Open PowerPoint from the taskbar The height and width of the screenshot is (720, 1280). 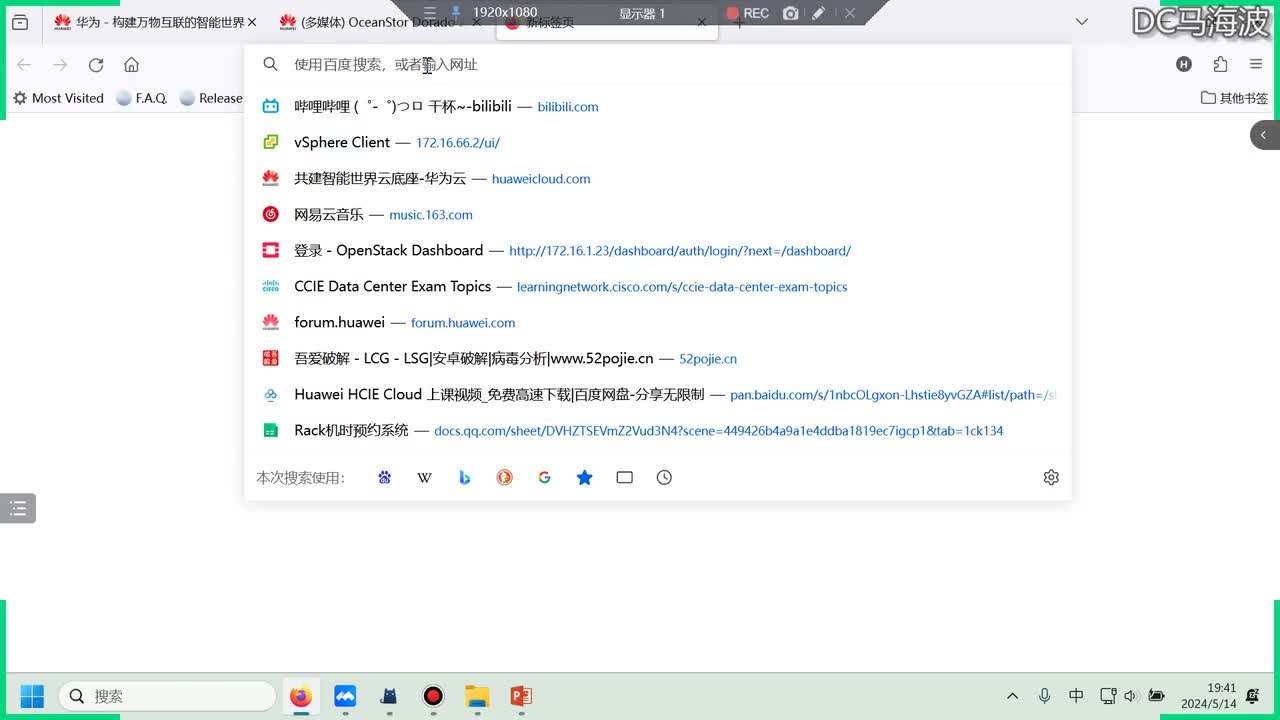521,696
